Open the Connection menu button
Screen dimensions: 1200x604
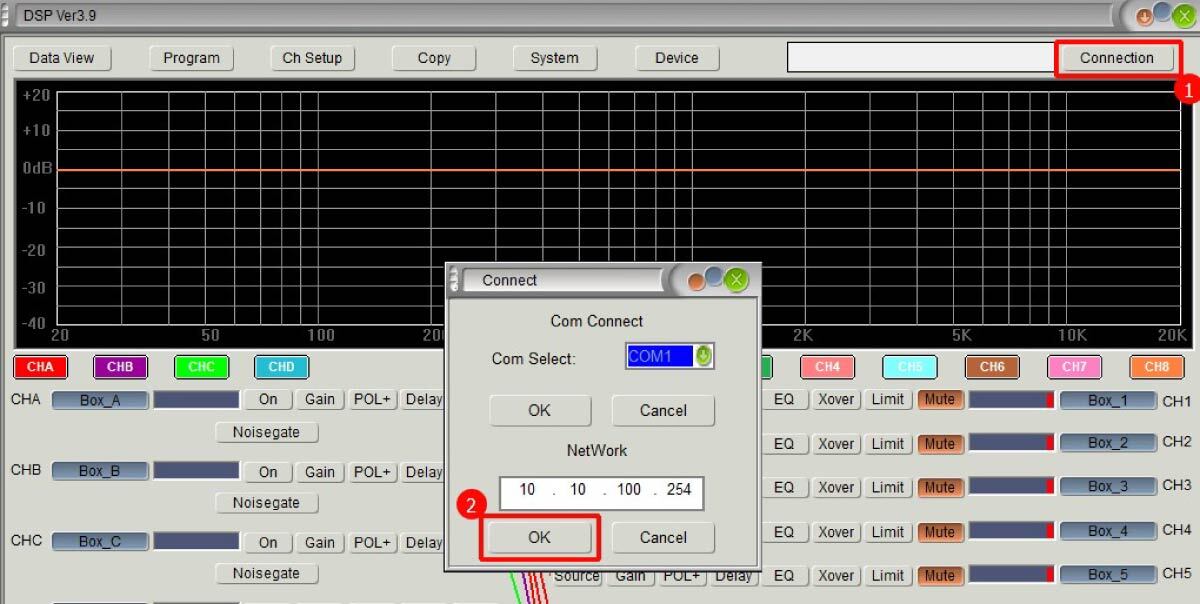pyautogui.click(x=1116, y=58)
